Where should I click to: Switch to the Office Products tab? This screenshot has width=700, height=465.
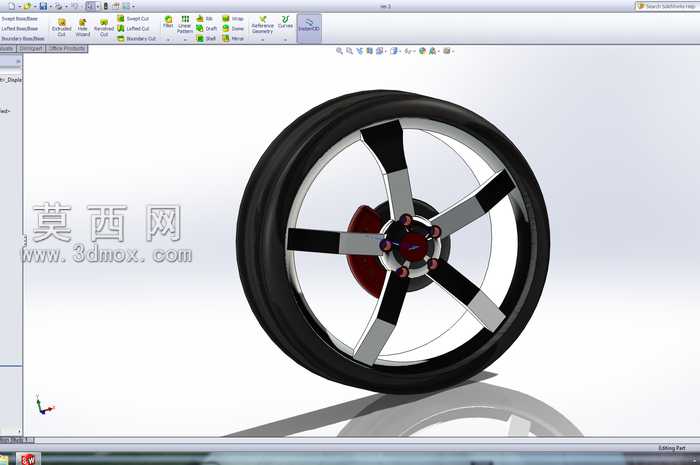coord(67,48)
